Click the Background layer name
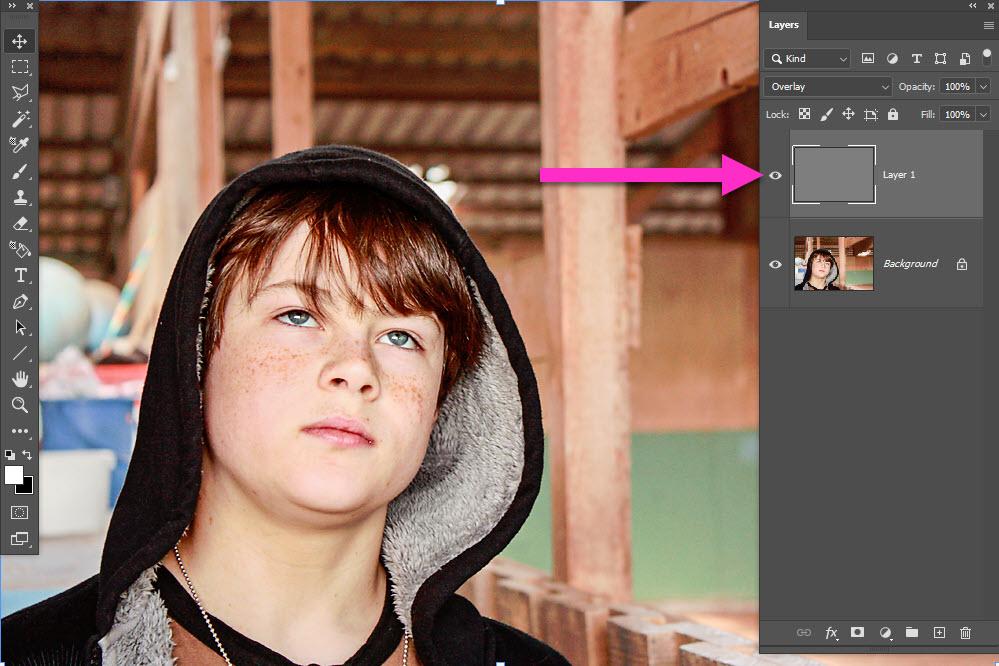 coord(910,264)
